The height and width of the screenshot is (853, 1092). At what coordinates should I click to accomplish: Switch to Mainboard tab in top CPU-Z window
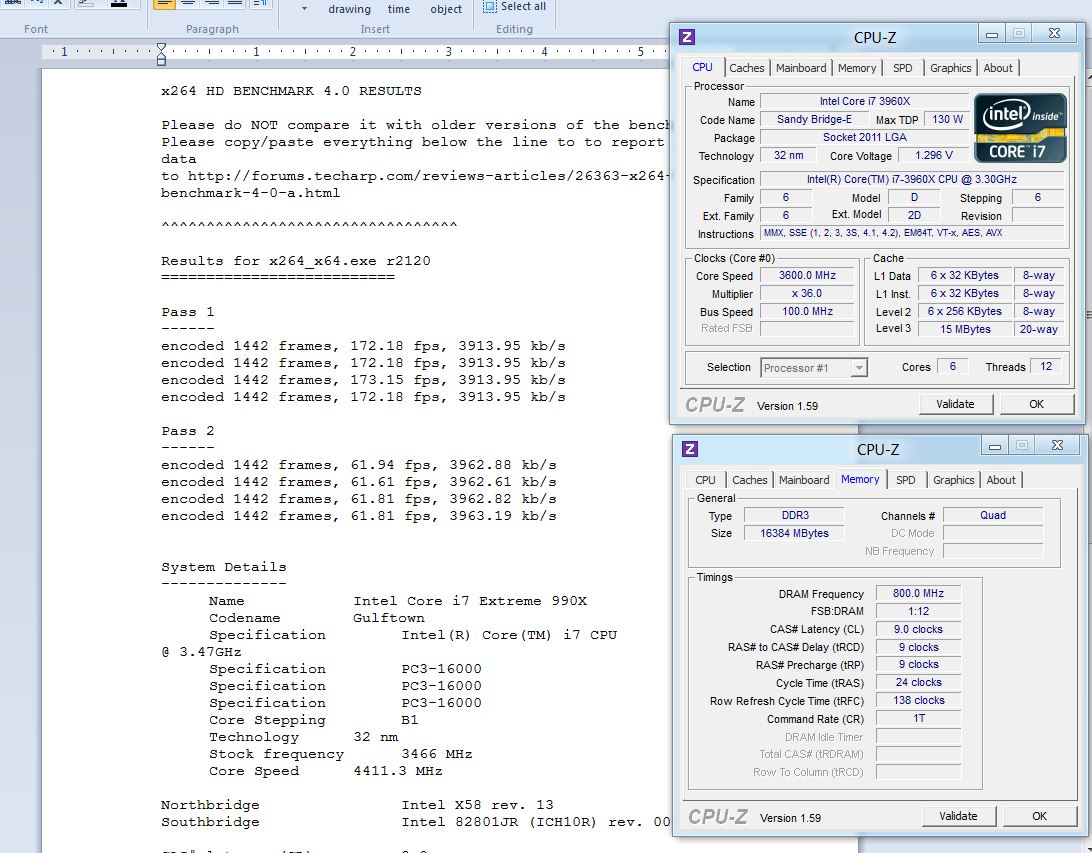tap(801, 68)
